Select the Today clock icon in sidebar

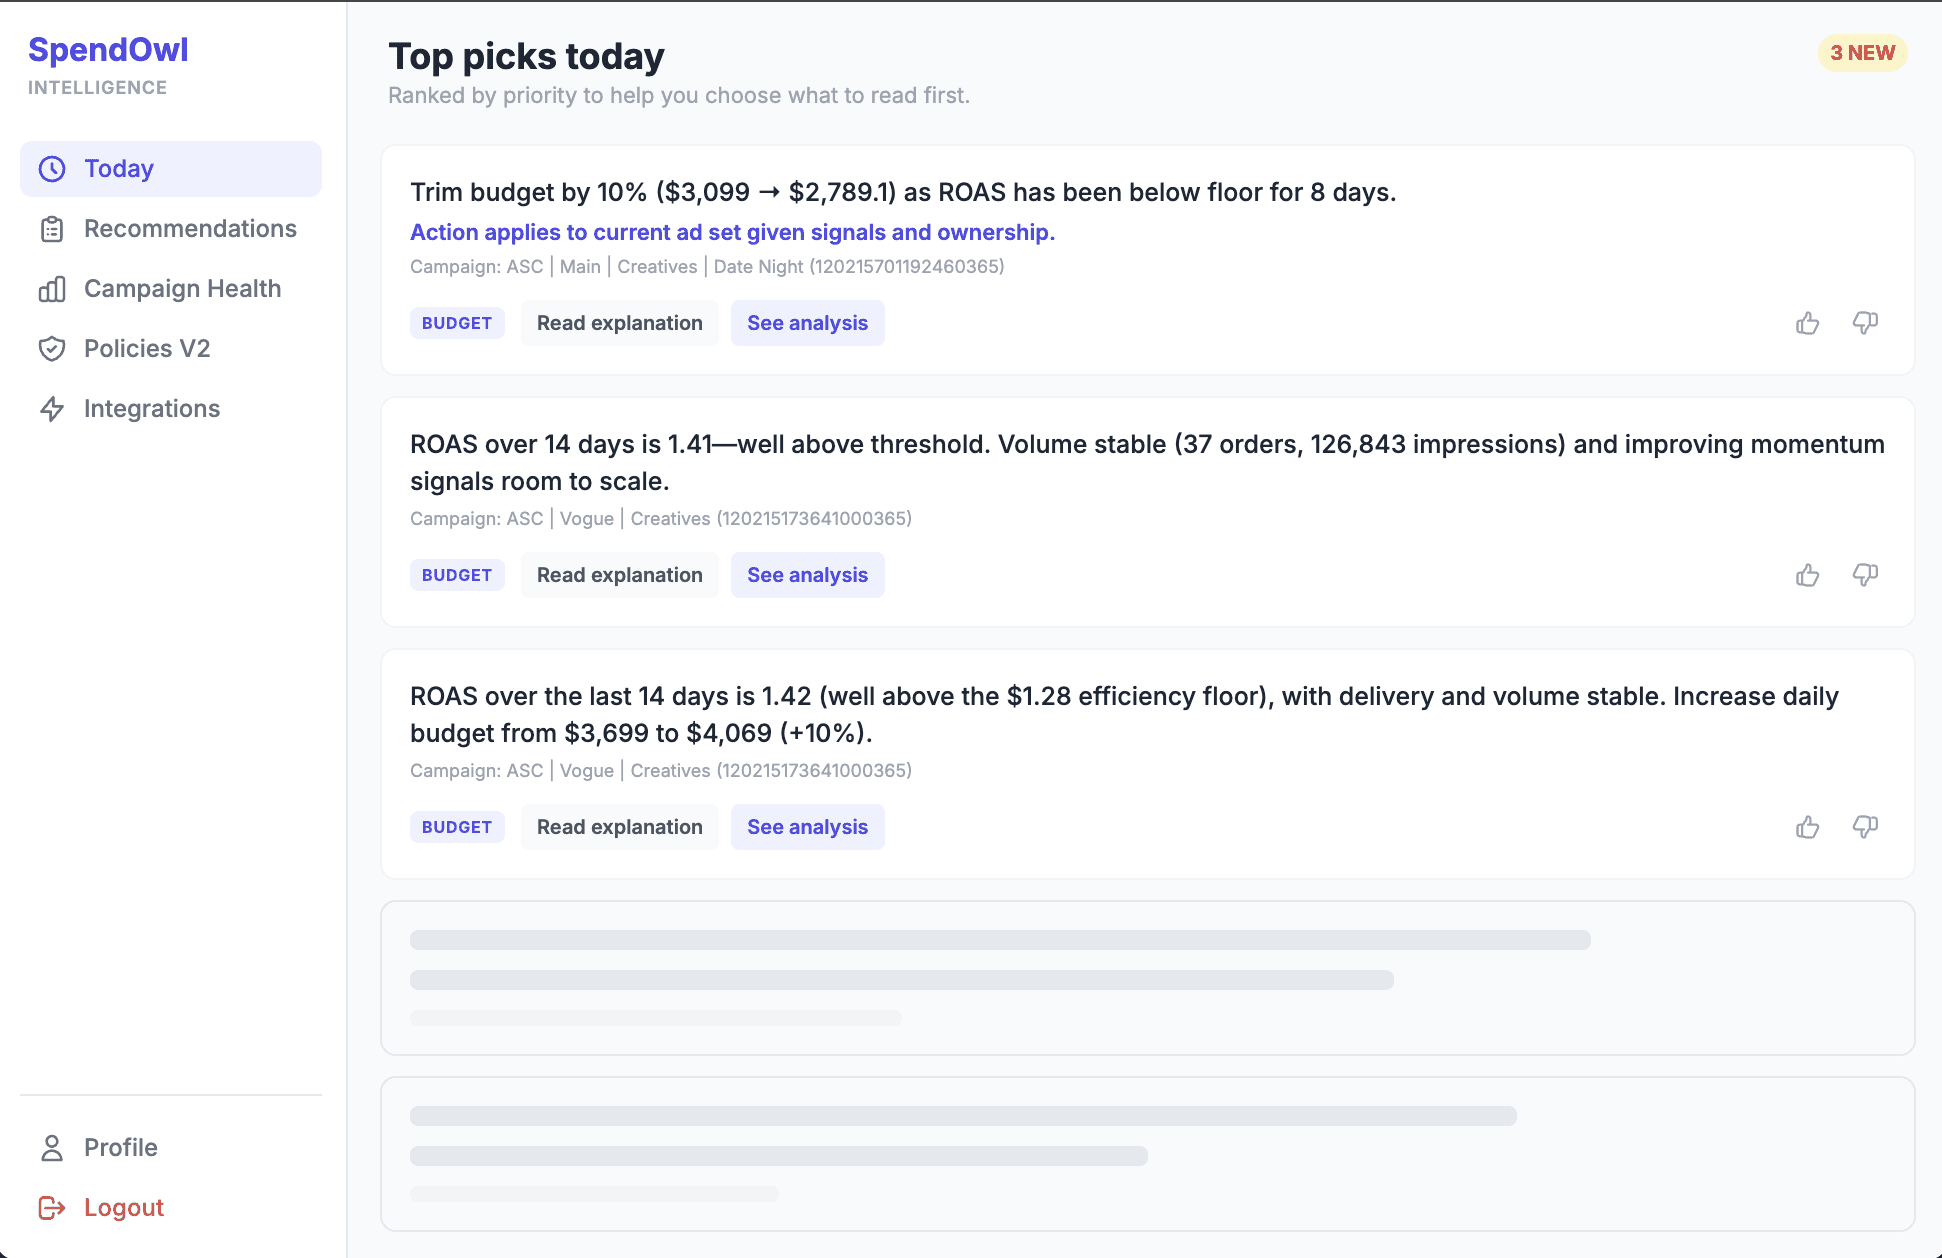53,169
